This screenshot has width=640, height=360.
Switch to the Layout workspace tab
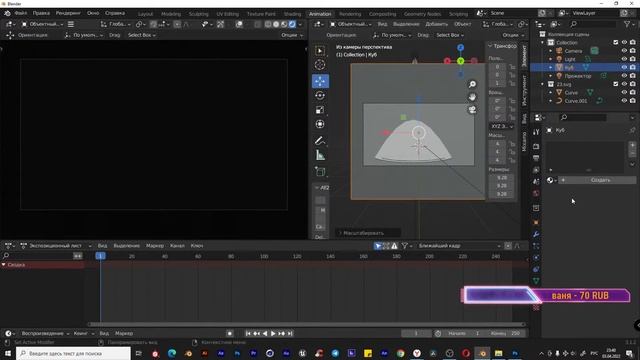pyautogui.click(x=145, y=14)
